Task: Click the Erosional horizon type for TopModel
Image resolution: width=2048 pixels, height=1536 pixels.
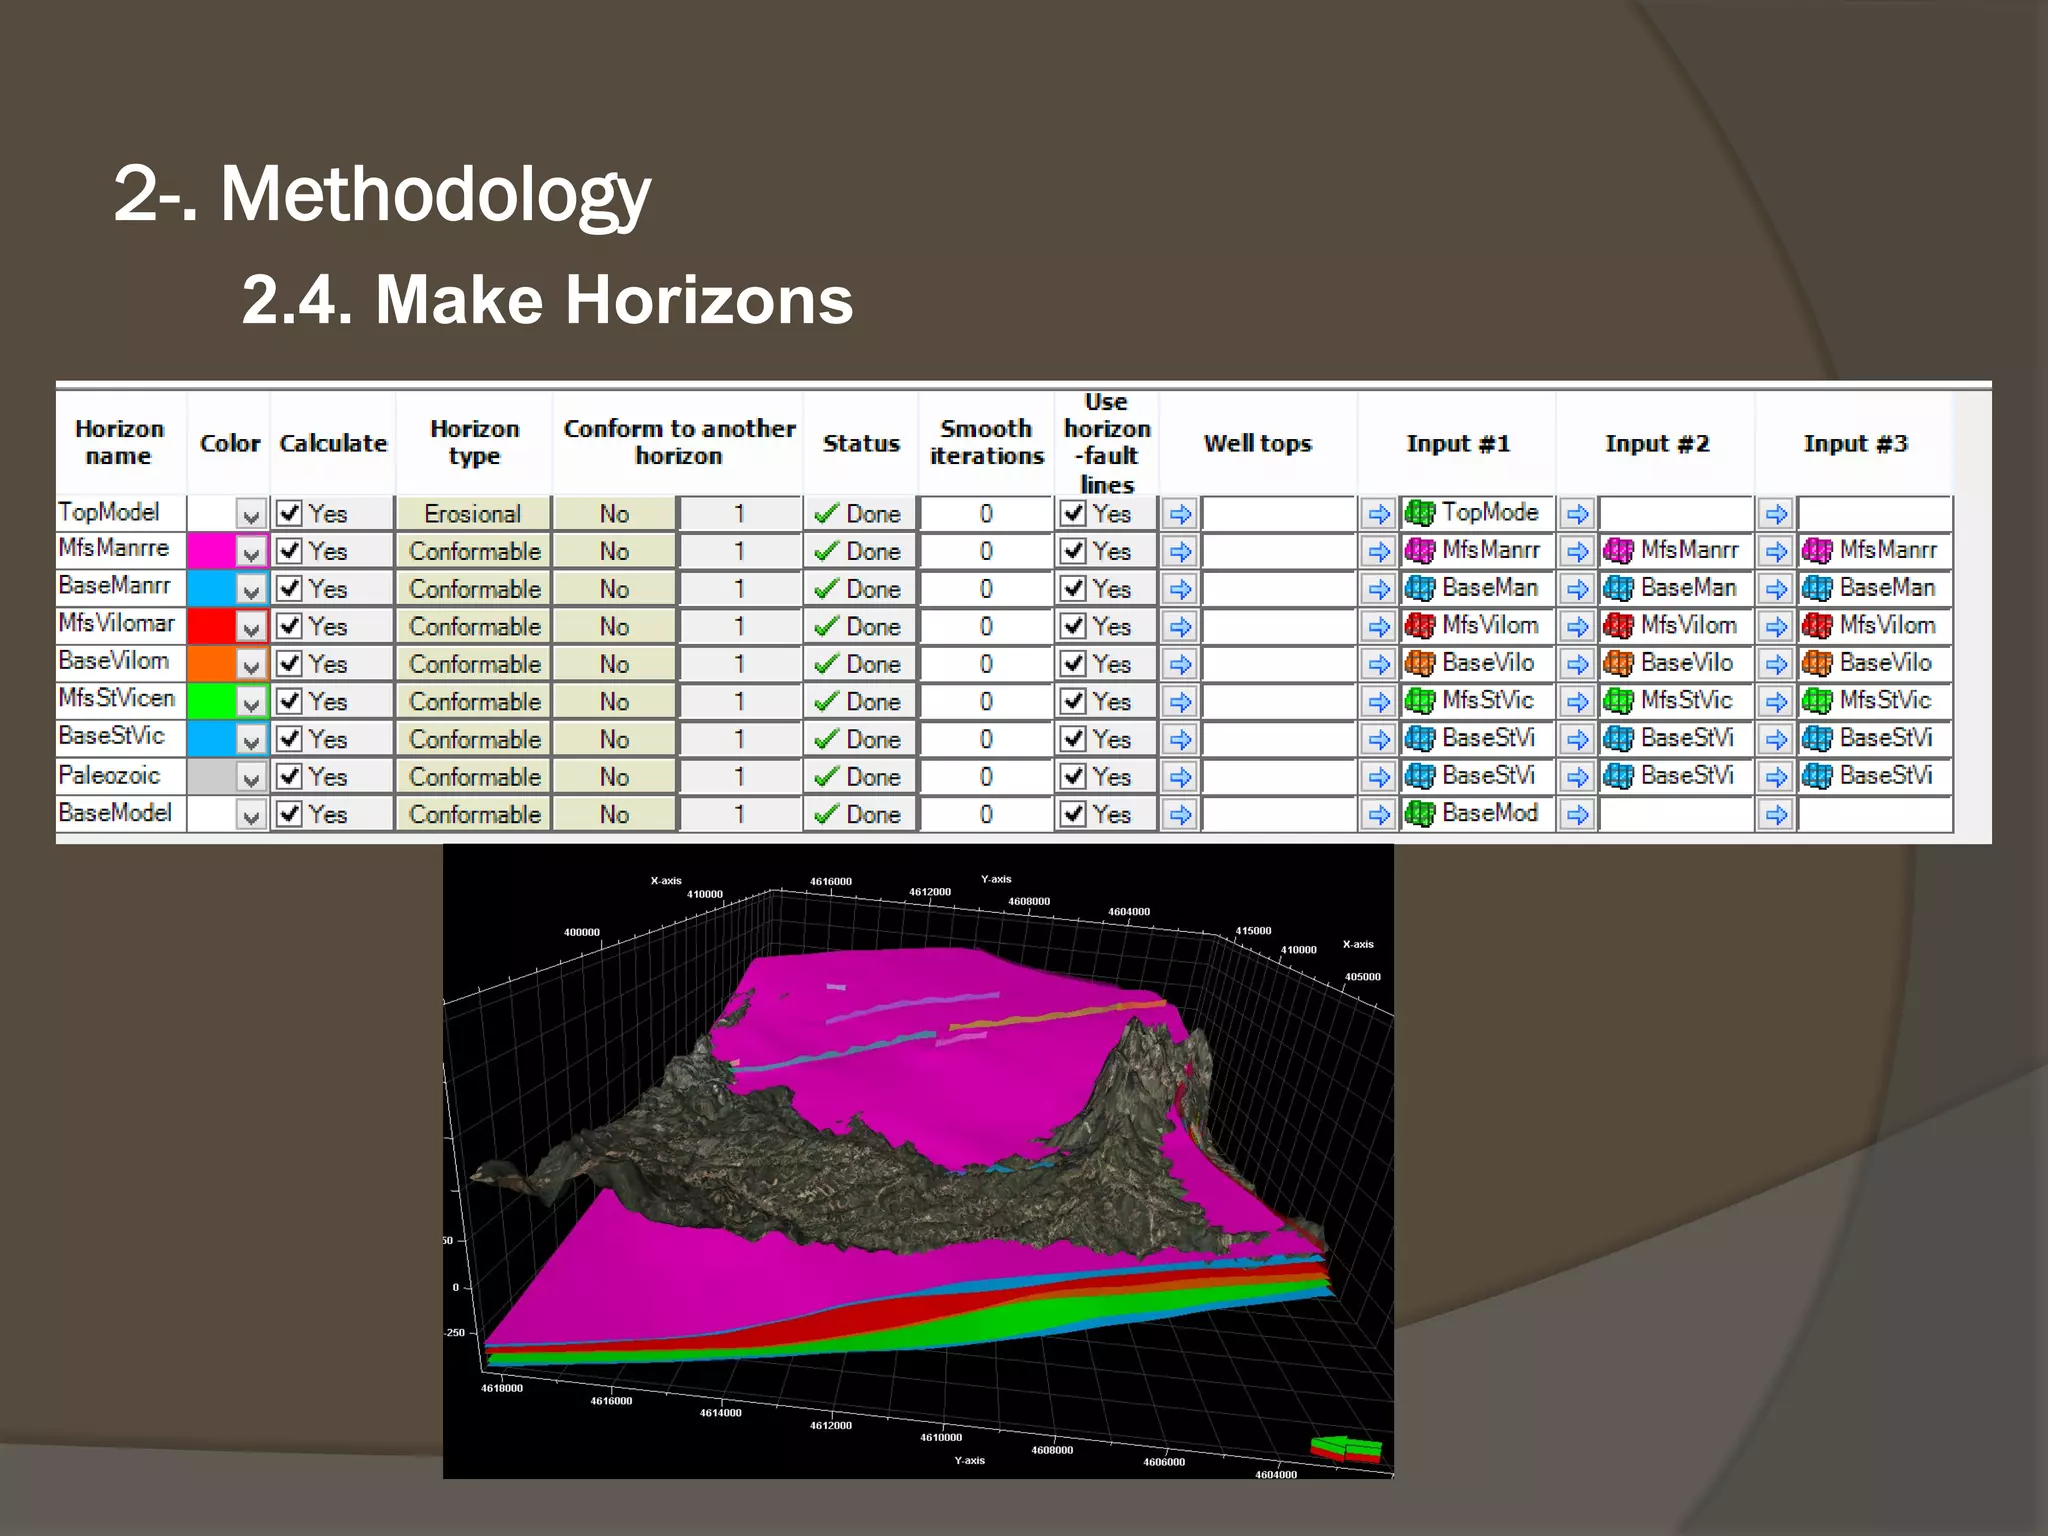Action: click(473, 513)
